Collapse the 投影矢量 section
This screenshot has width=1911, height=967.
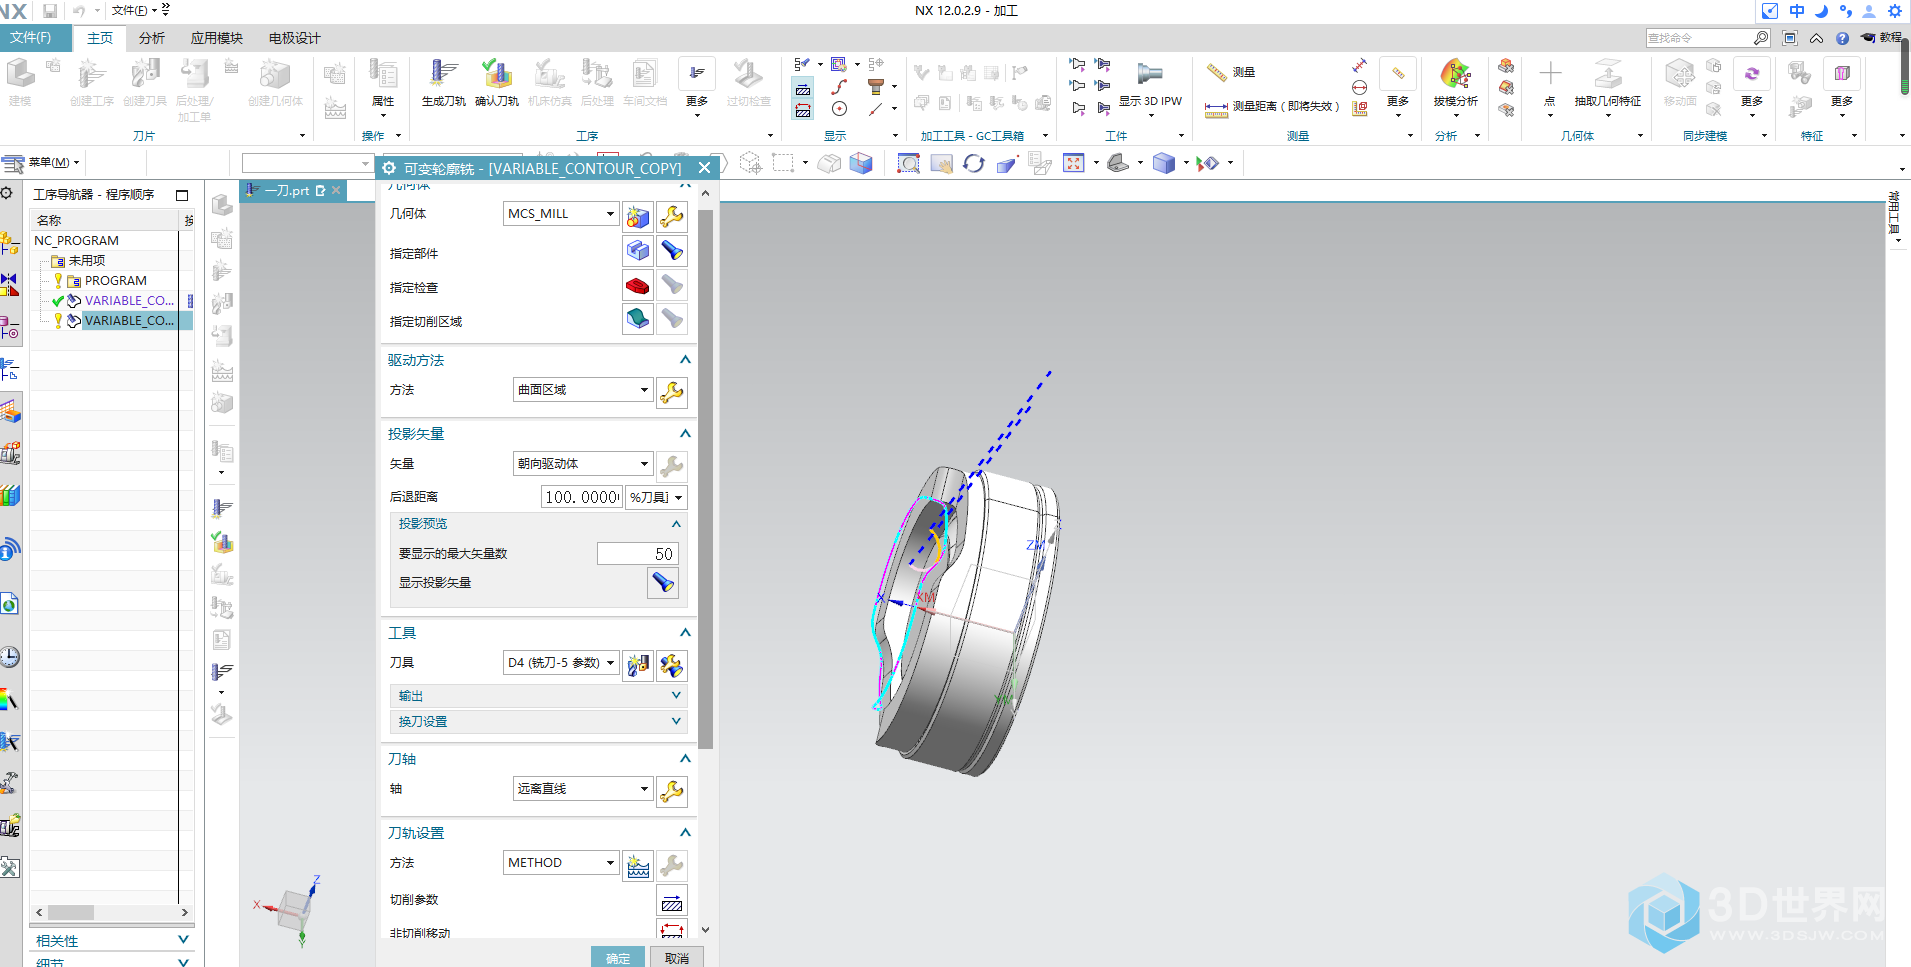coord(685,434)
